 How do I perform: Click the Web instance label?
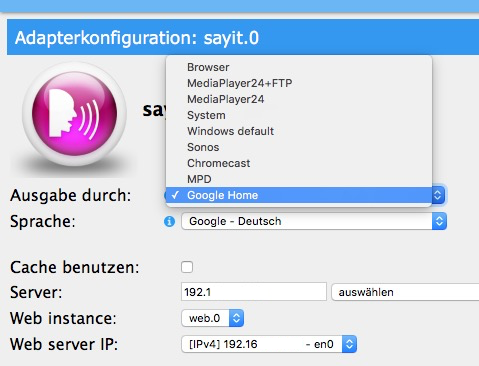pos(63,318)
